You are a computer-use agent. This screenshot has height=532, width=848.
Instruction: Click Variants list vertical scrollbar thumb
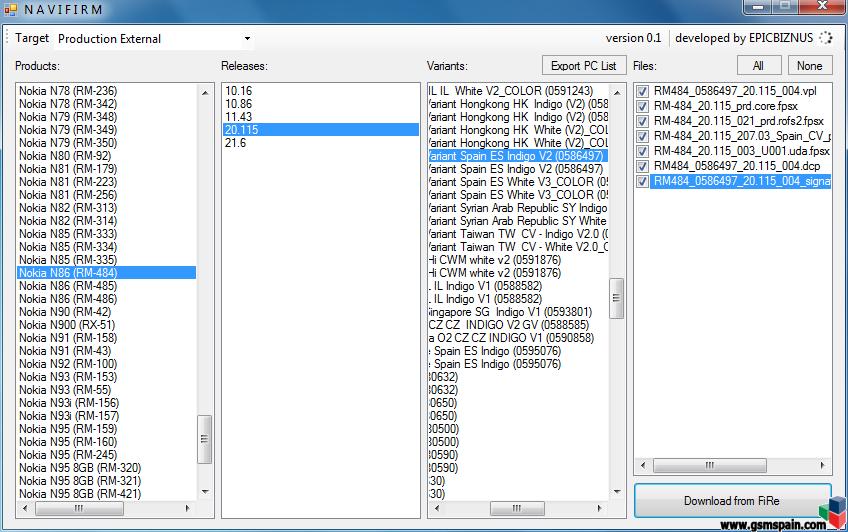tap(617, 298)
